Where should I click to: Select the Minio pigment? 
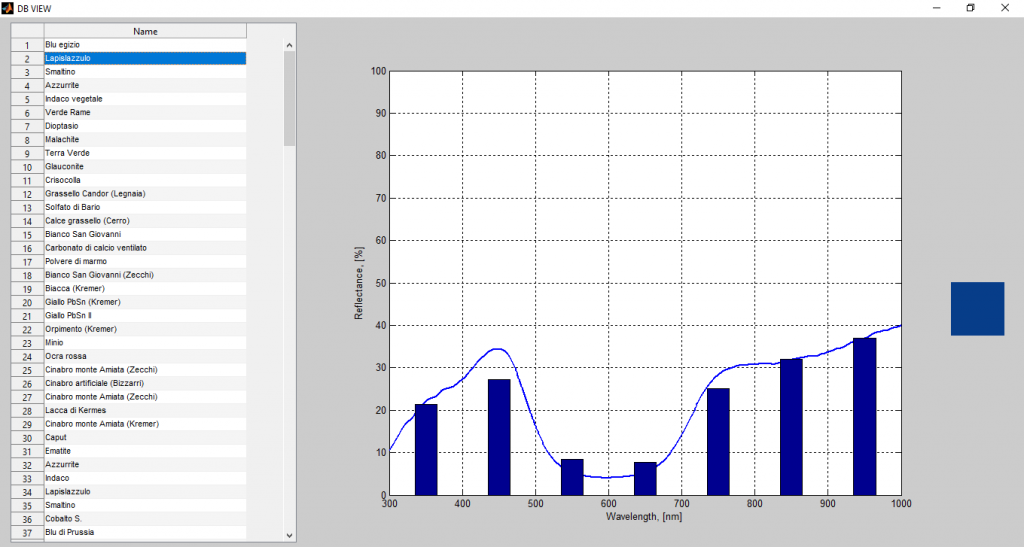pyautogui.click(x=145, y=343)
